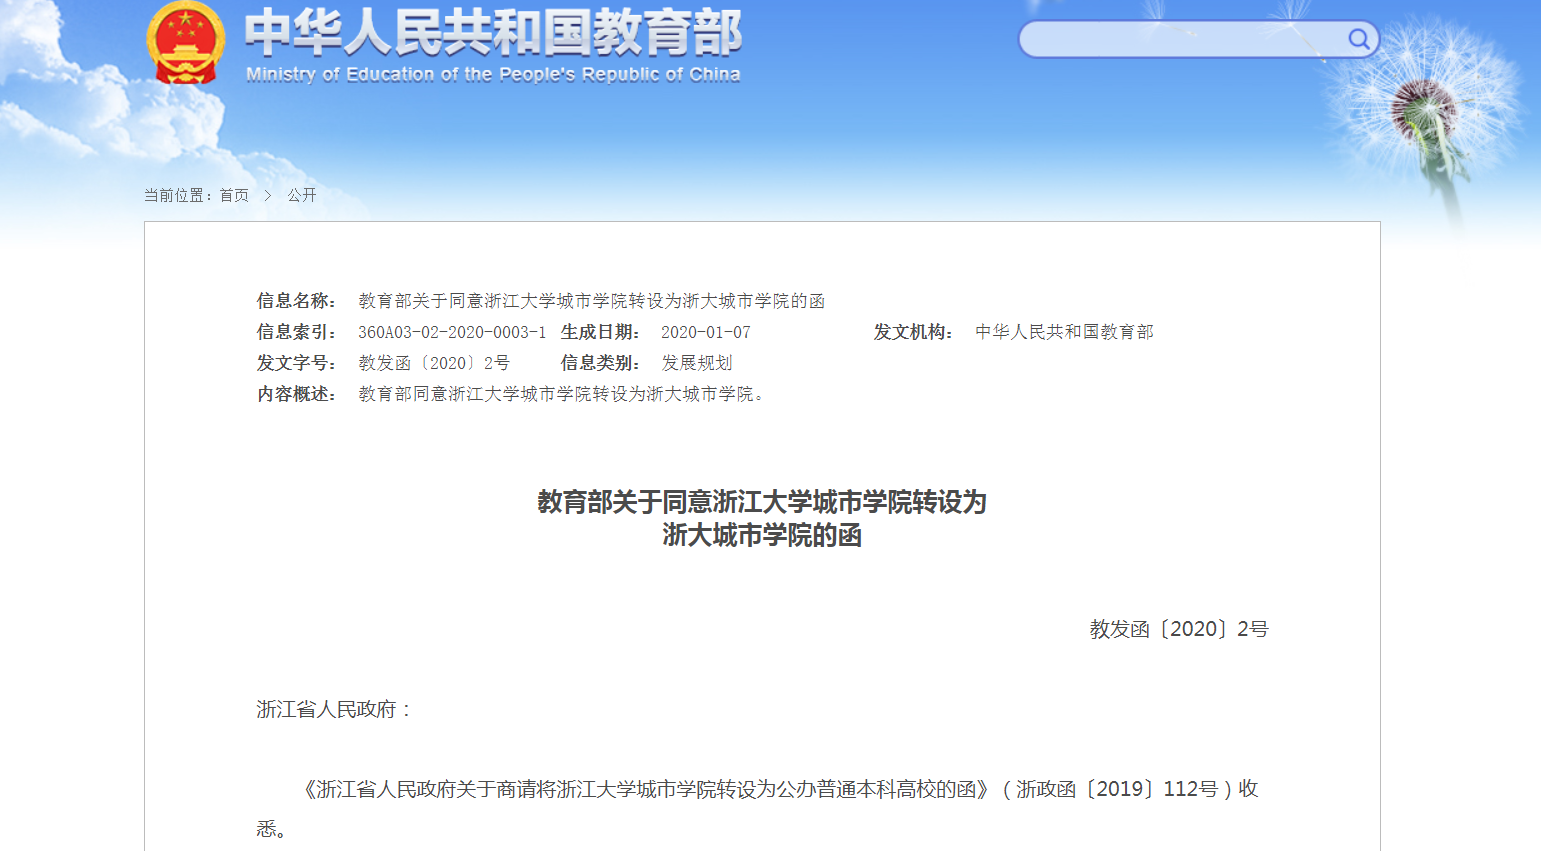Click the generation date 2020-01-07
The image size is (1541, 851).
[x=705, y=331]
